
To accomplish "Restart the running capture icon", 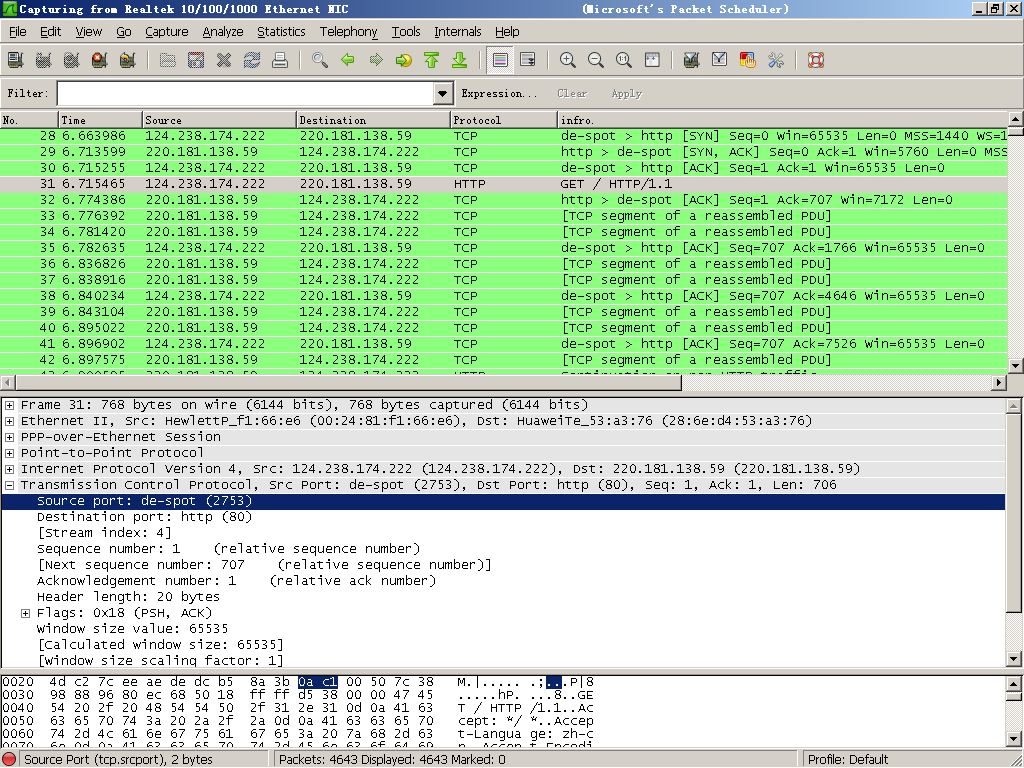I will [x=128, y=60].
